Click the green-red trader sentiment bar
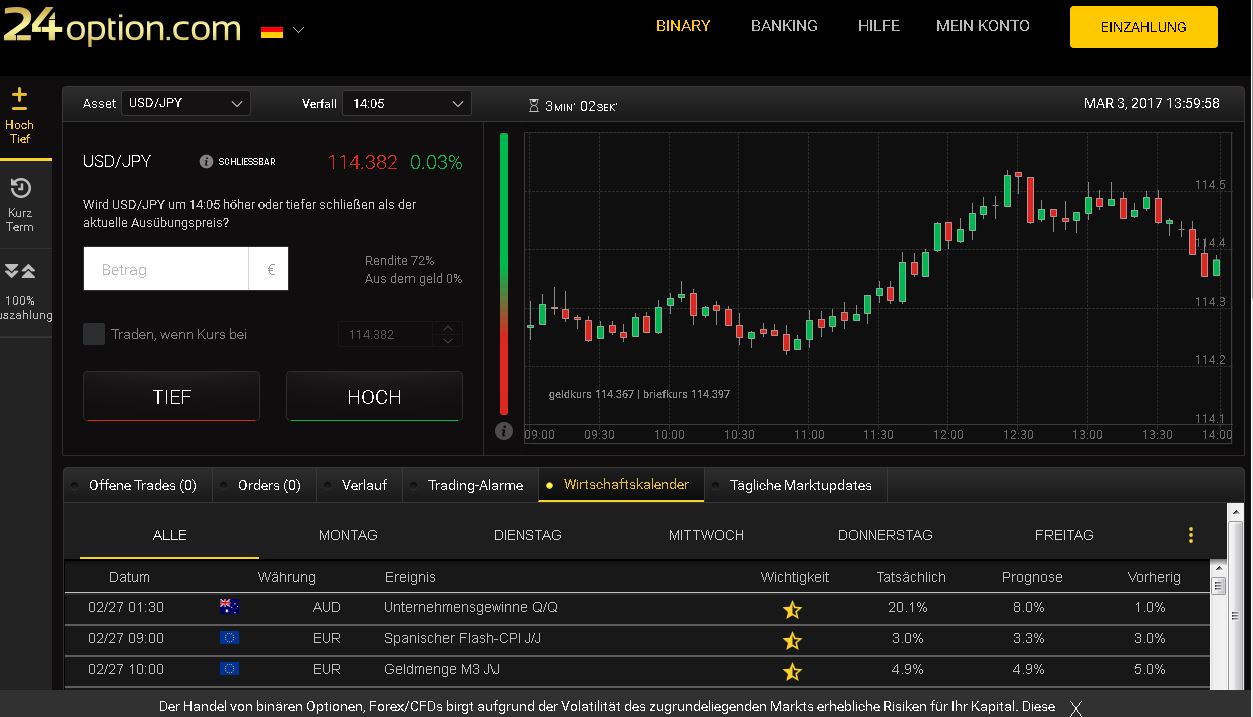 click(x=504, y=273)
